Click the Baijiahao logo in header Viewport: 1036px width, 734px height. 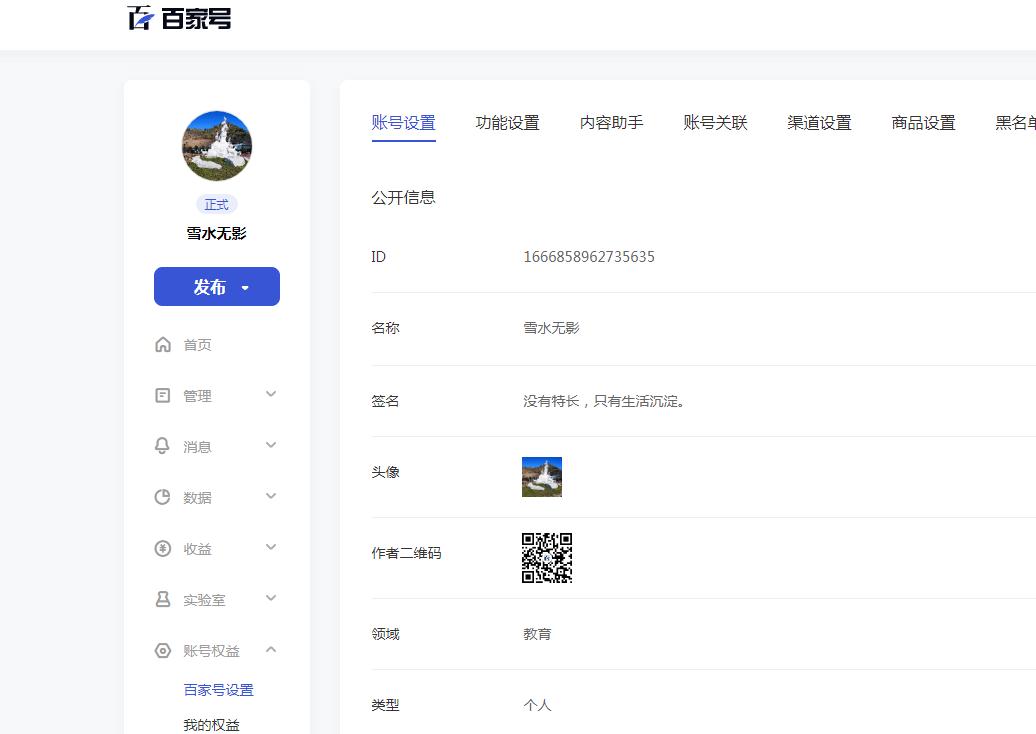pyautogui.click(x=180, y=18)
